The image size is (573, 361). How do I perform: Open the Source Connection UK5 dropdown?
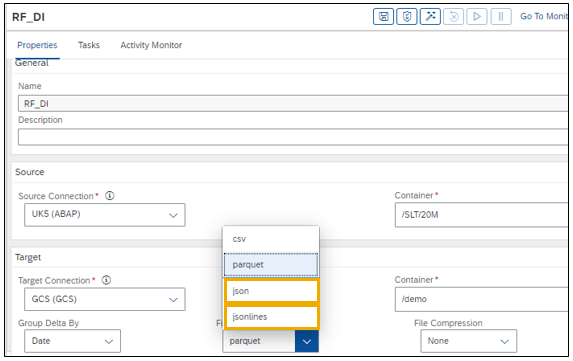click(105, 215)
